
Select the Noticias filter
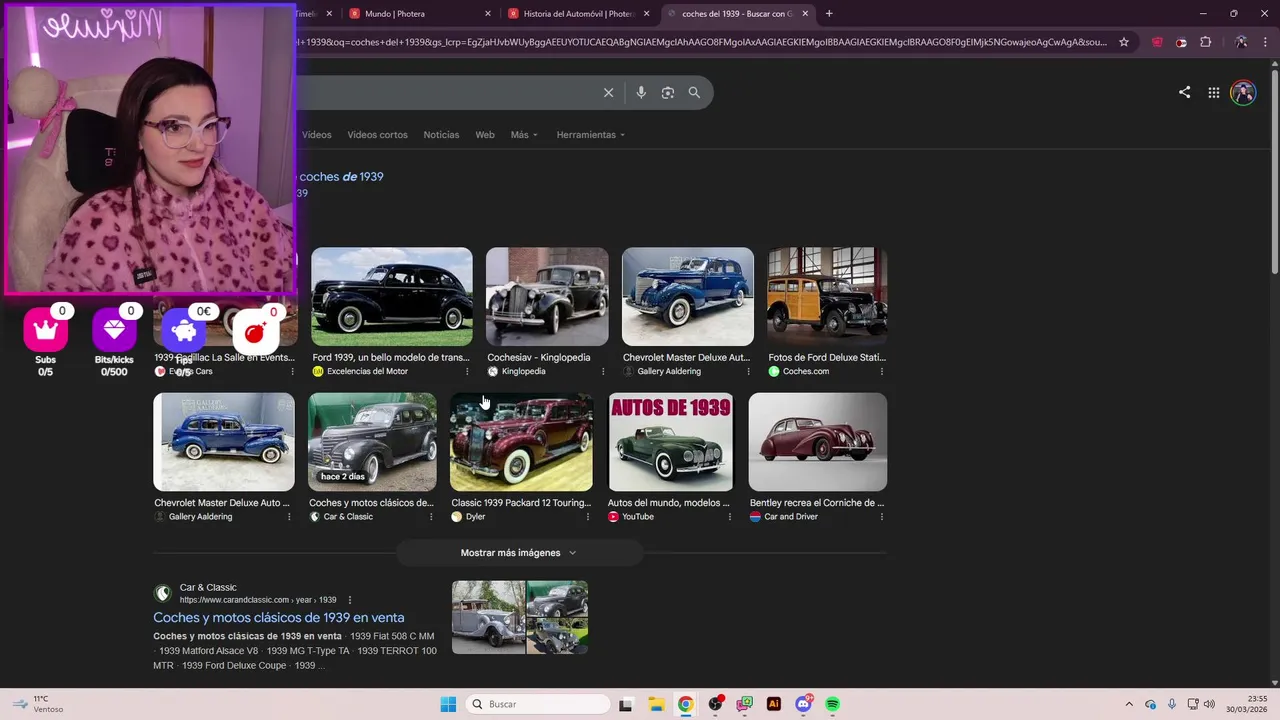441,135
